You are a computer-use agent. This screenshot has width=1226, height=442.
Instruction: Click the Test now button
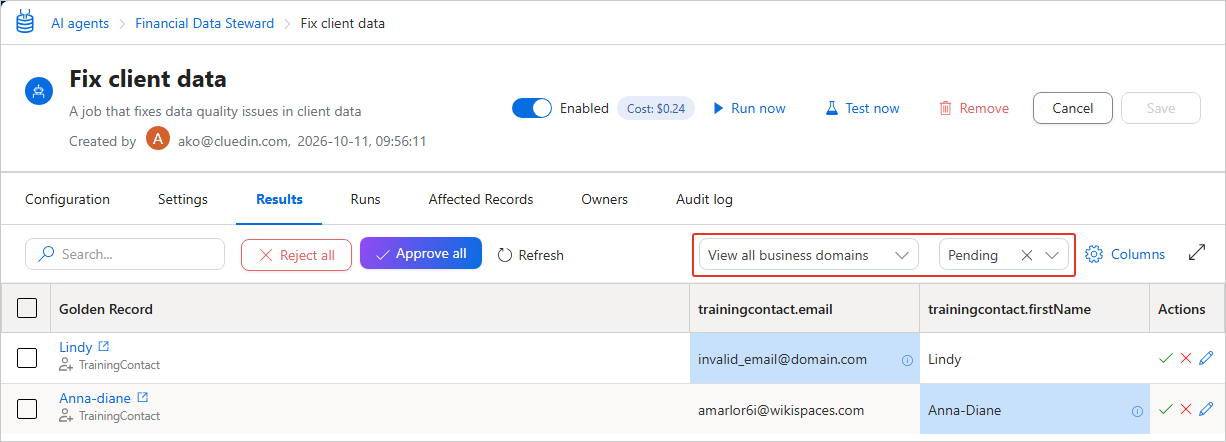tap(862, 108)
